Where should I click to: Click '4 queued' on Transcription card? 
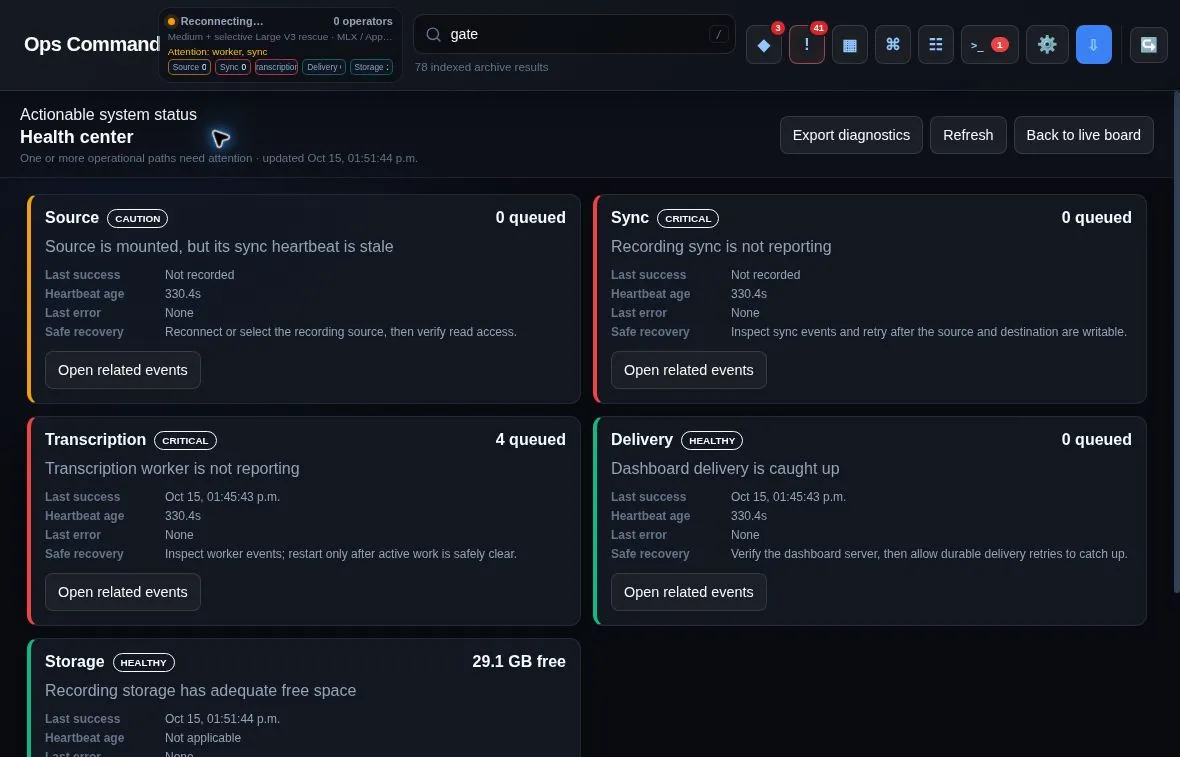[x=531, y=439]
